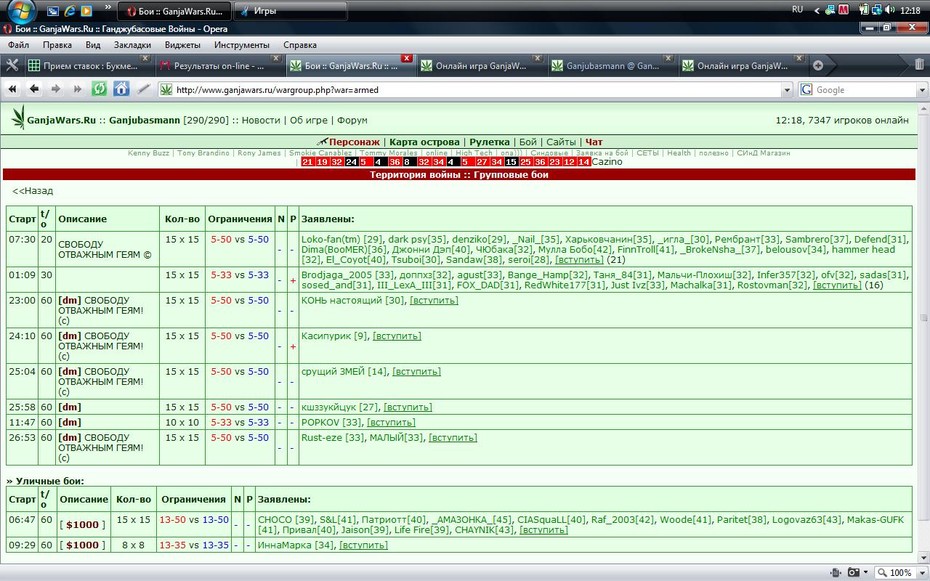Go back via <<Назад link

tap(33, 191)
